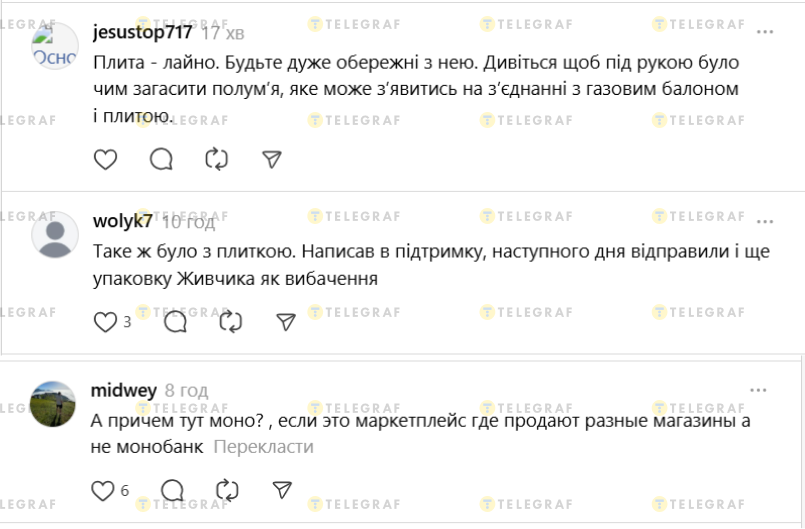Open more options for jesustop717's comment
Screen dimensions: 805x529
pyautogui.click(x=766, y=33)
